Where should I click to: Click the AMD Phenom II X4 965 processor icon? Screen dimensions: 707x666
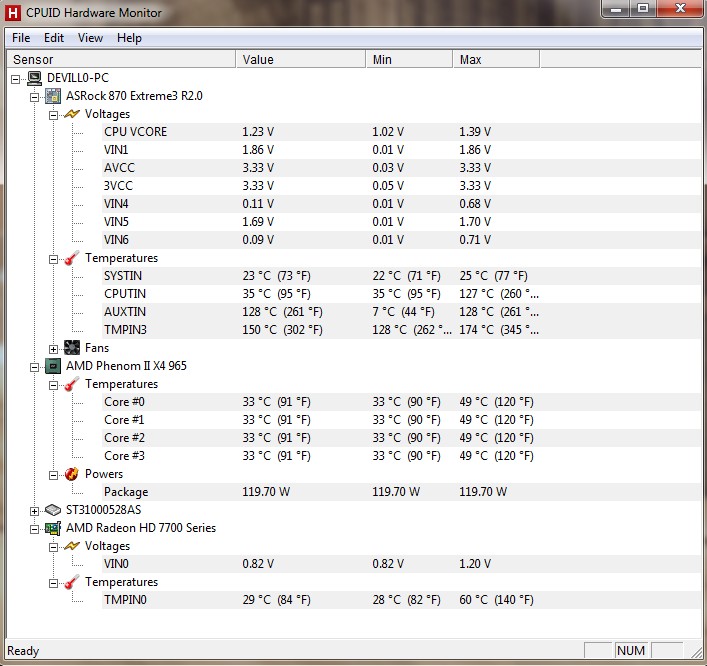tap(53, 366)
